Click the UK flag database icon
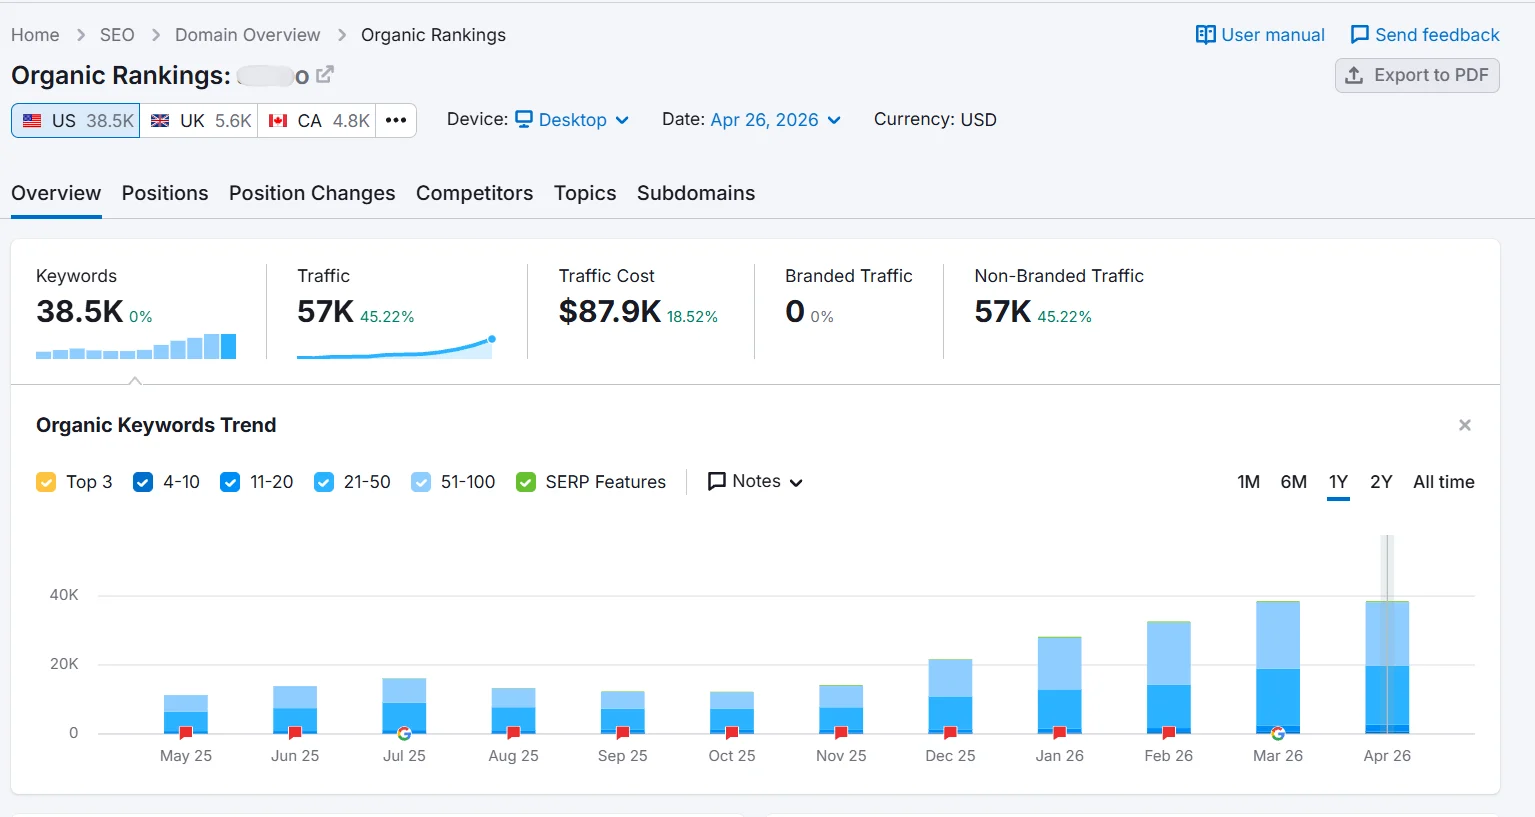The width and height of the screenshot is (1535, 817). 160,121
